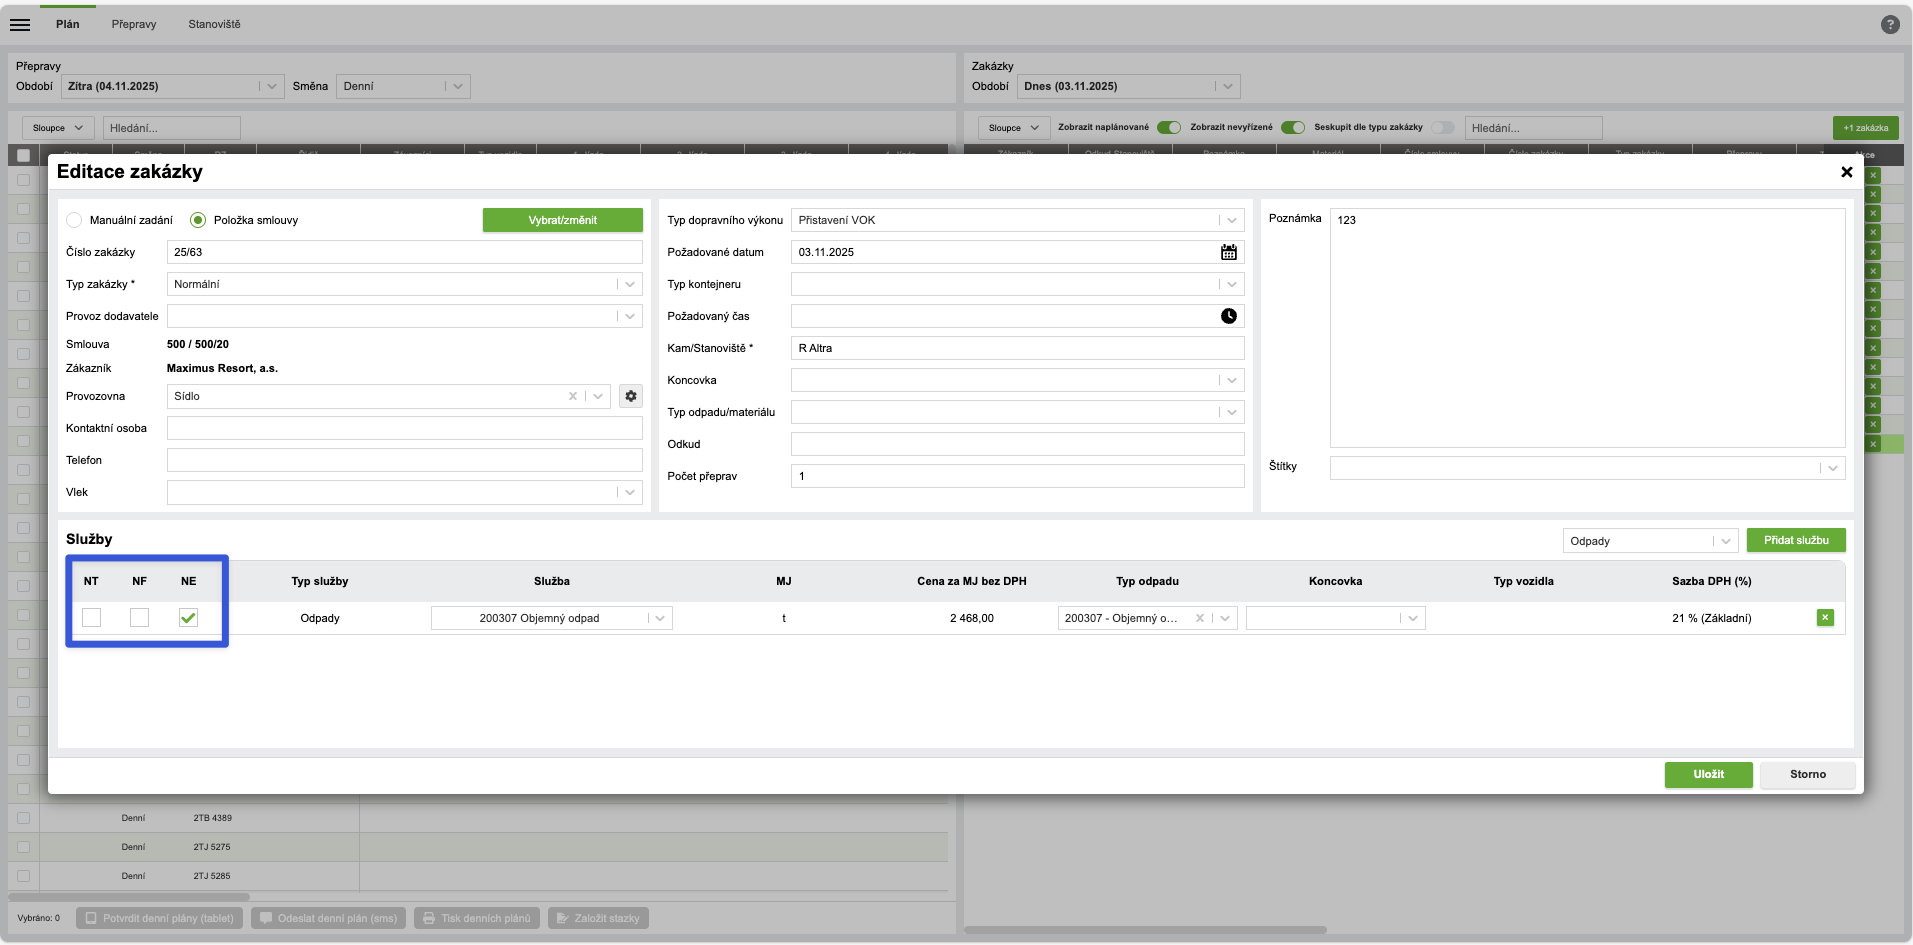Open the Zakázky Období dropdown

coord(1129,86)
